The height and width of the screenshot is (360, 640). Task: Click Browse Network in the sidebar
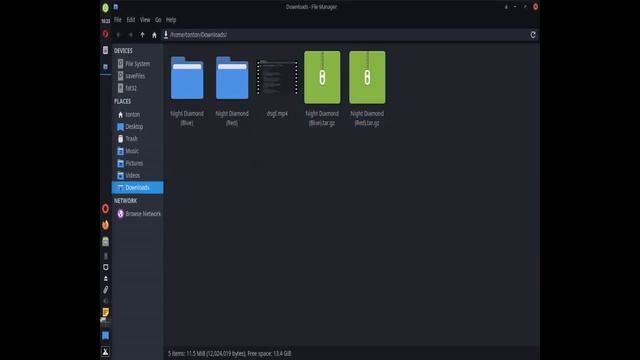137,213
